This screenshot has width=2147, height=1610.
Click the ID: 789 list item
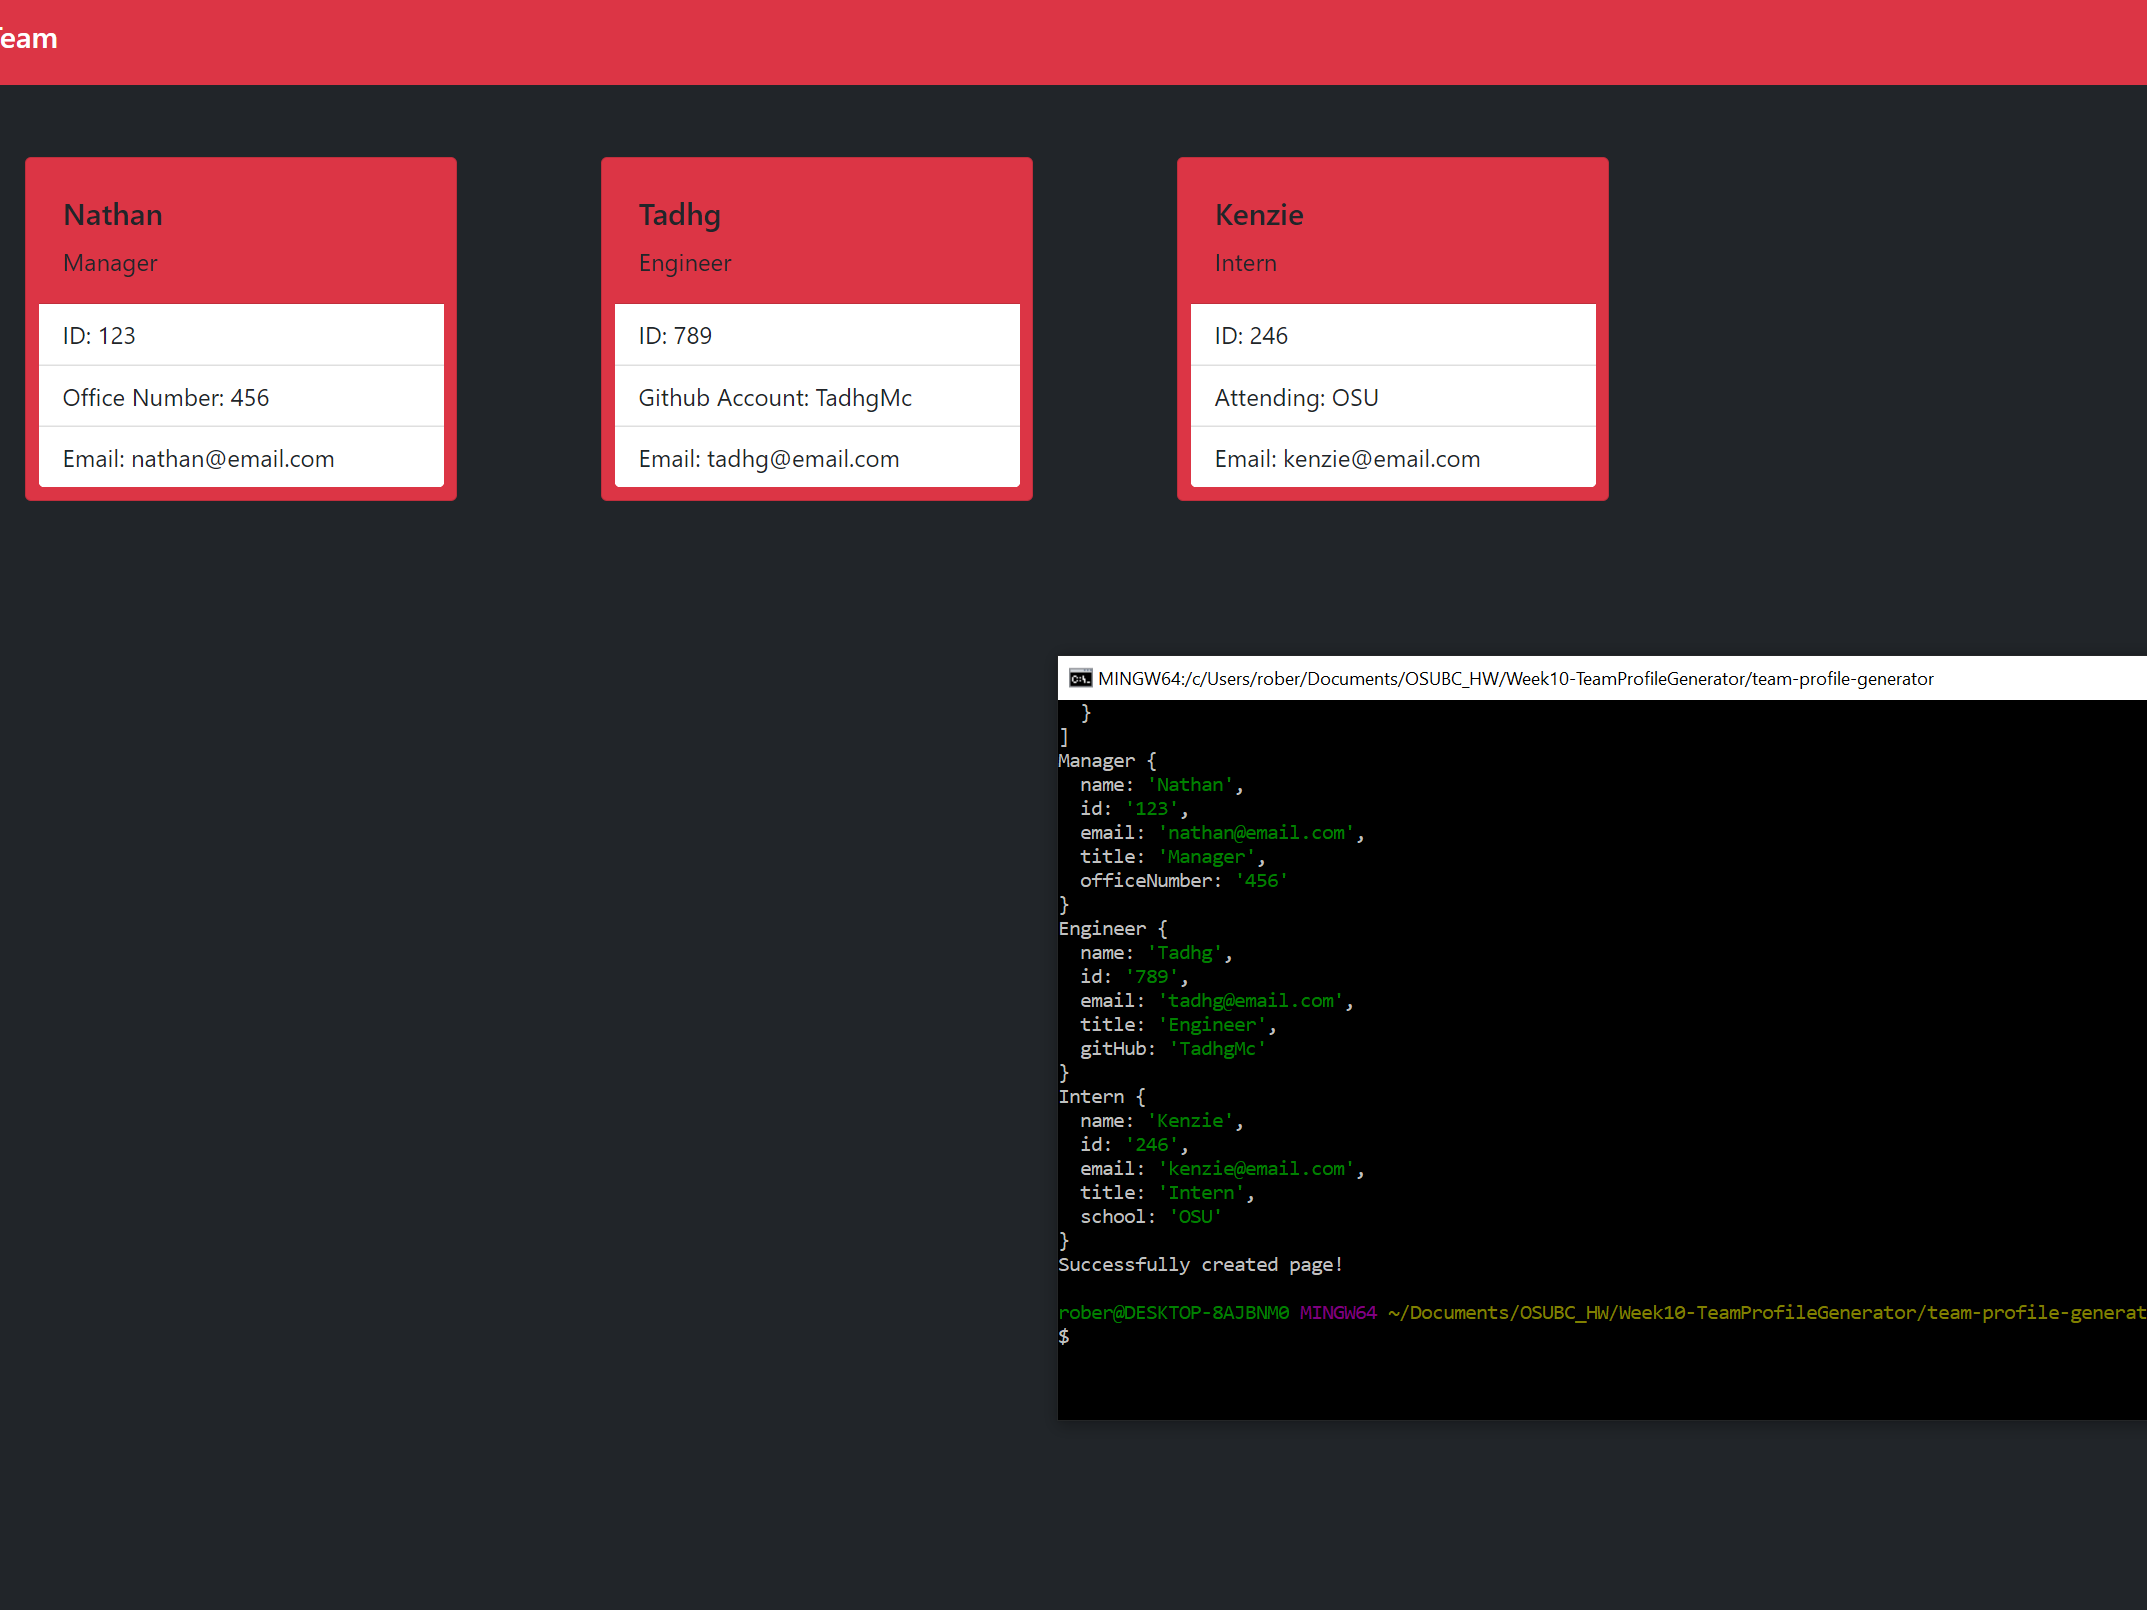coord(675,336)
